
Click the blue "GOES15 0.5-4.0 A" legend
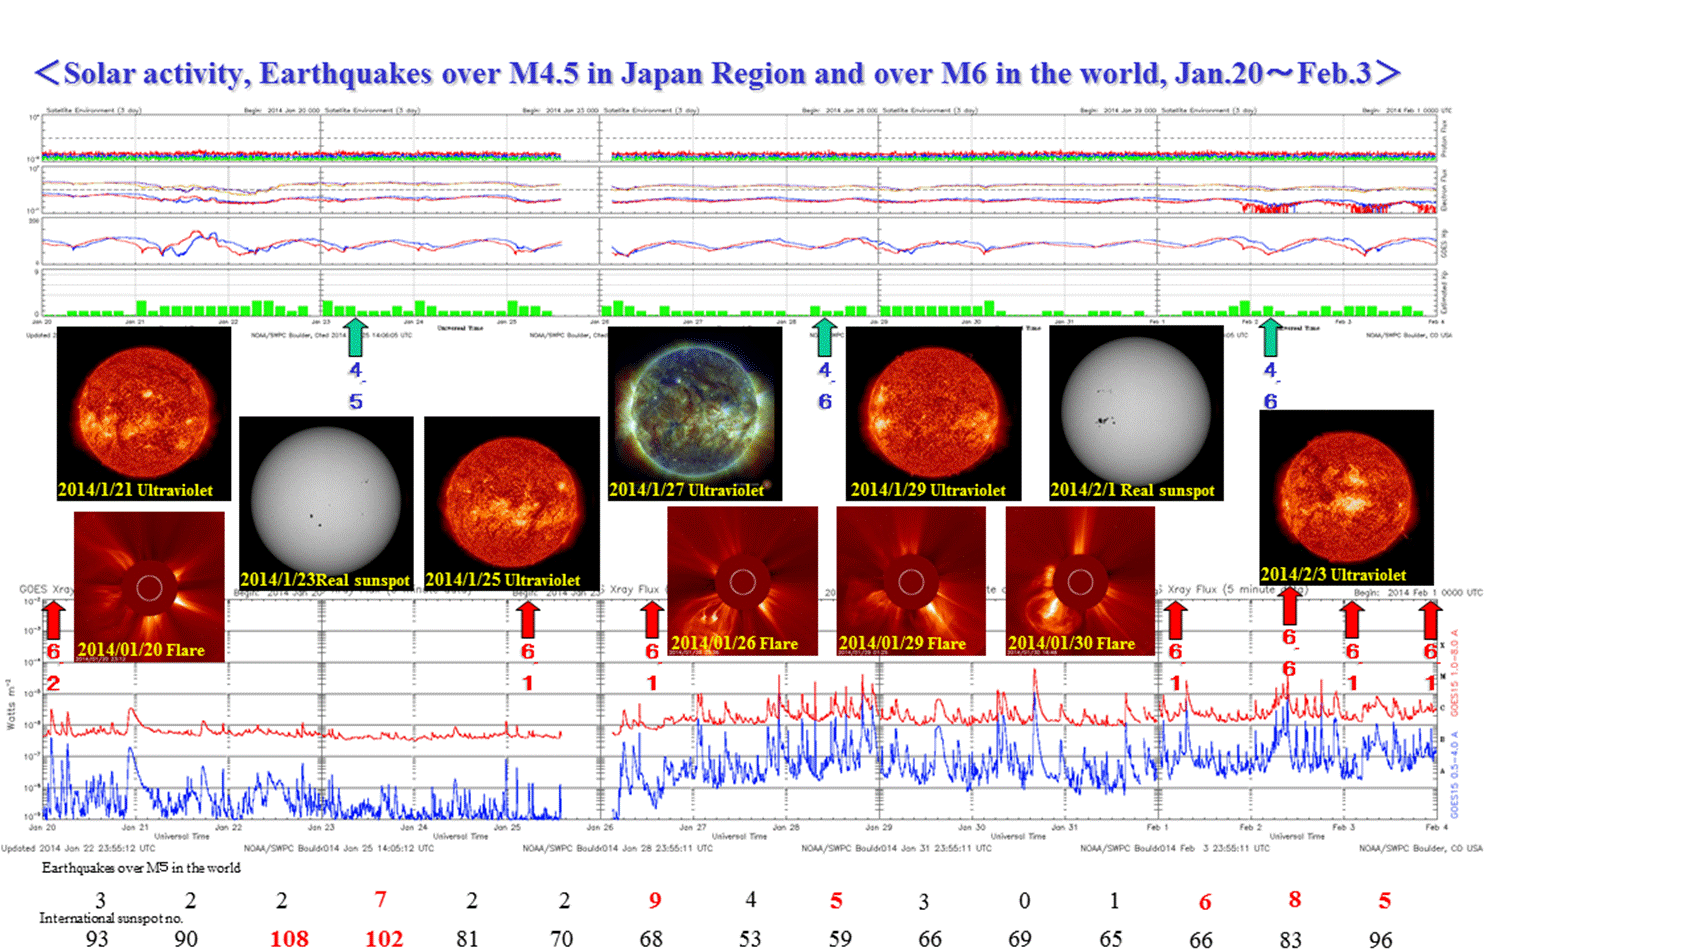1455,775
